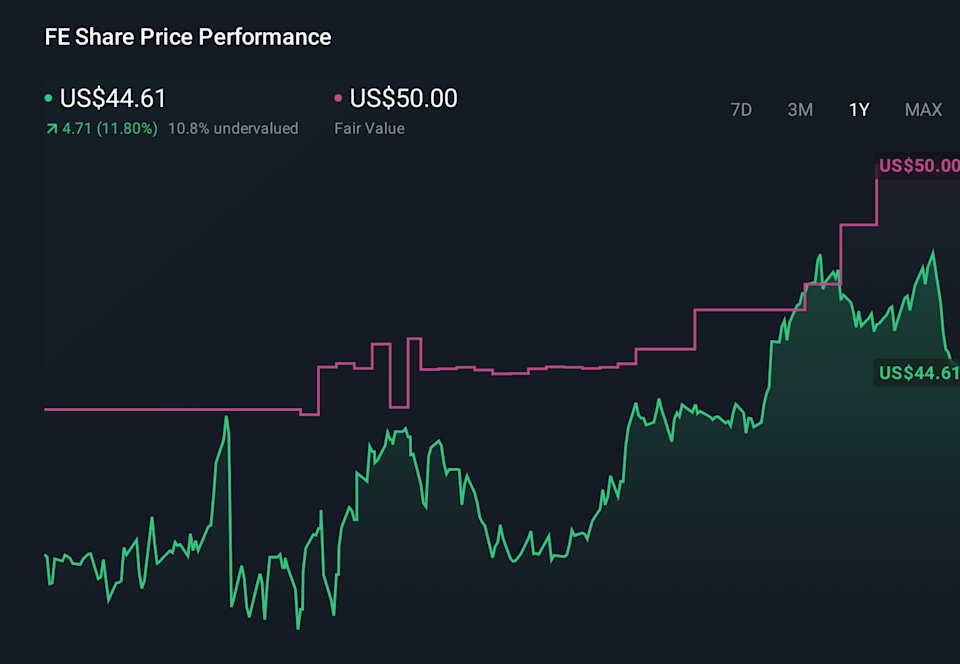Switch to the 3M time range
The image size is (960, 664).
800,110
